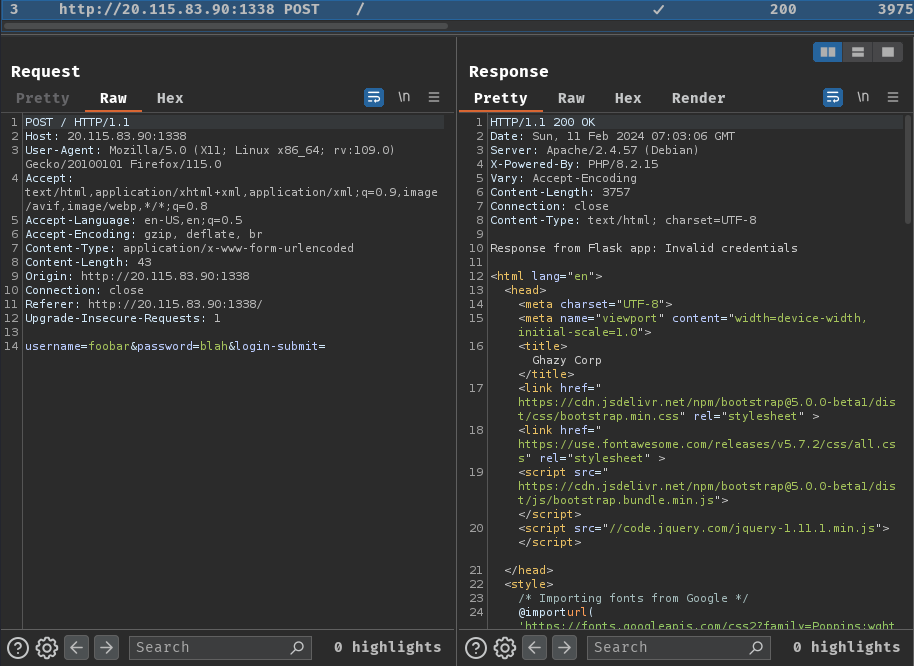The image size is (914, 666).
Task: Open search settings gear under Request panel
Action: pyautogui.click(x=47, y=647)
